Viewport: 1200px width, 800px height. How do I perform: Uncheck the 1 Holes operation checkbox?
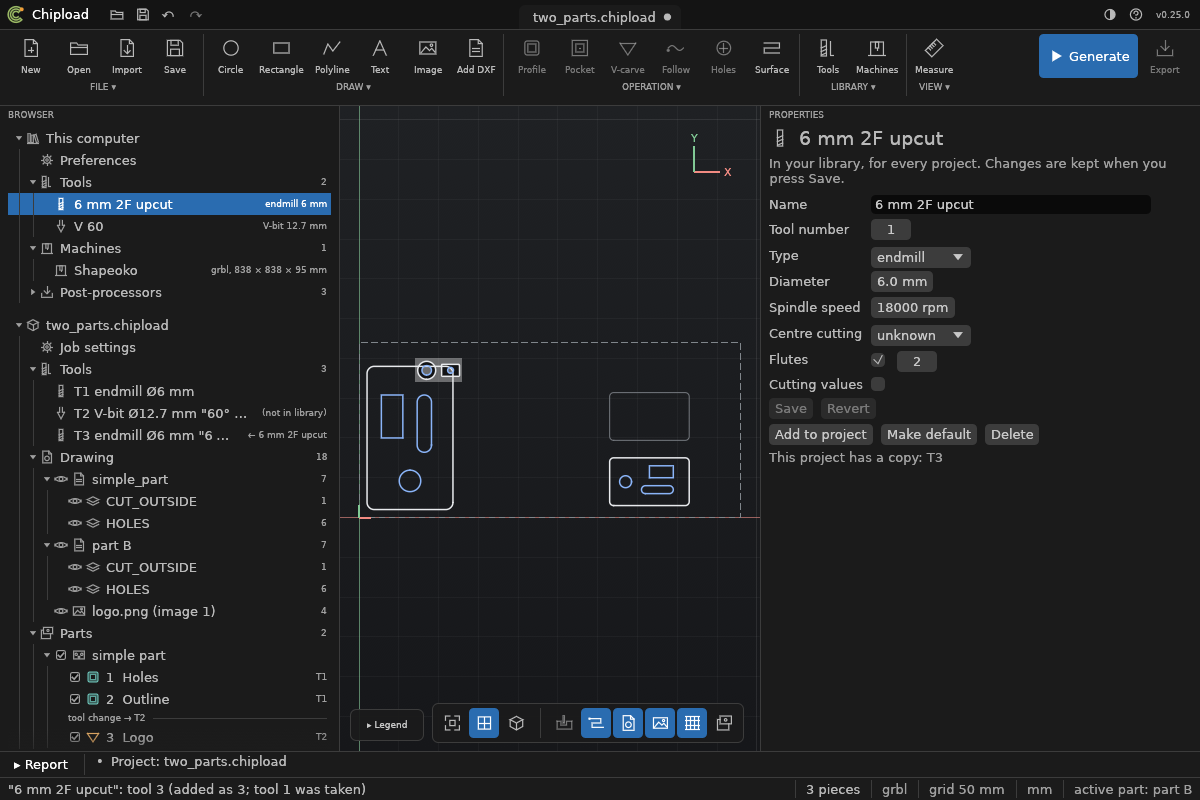75,677
